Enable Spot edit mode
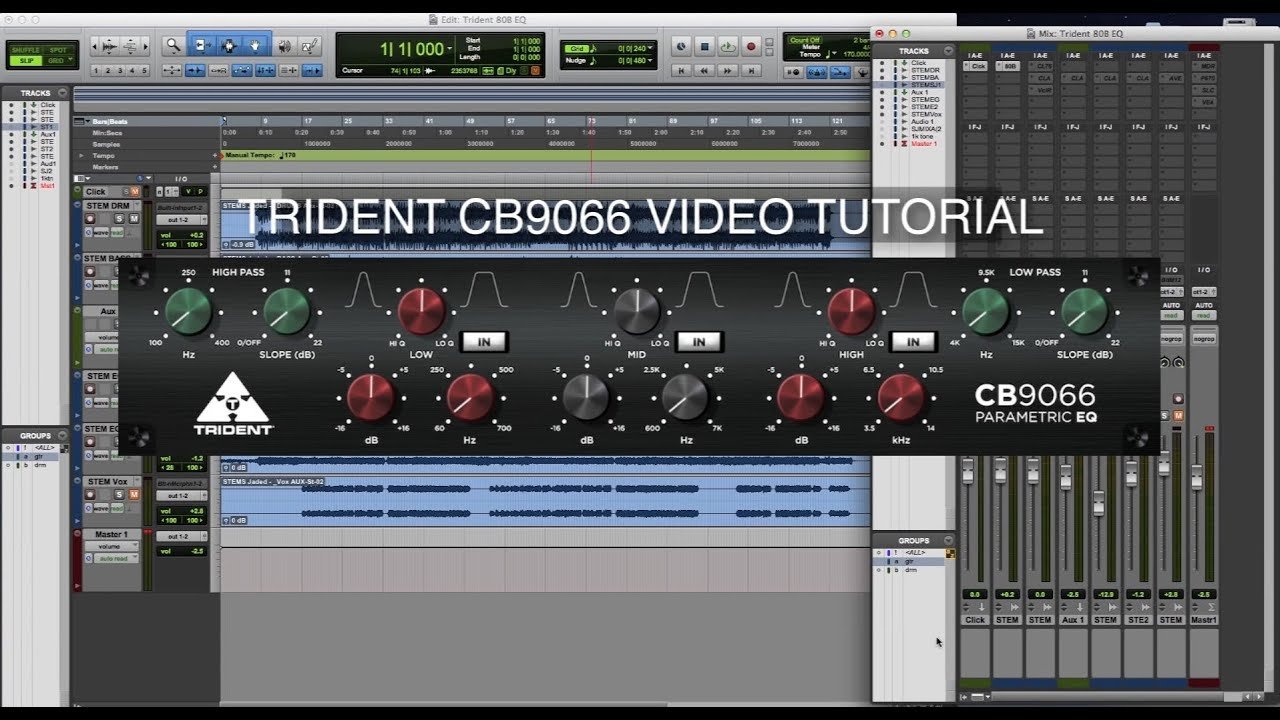This screenshot has width=1280, height=720. pos(56,50)
